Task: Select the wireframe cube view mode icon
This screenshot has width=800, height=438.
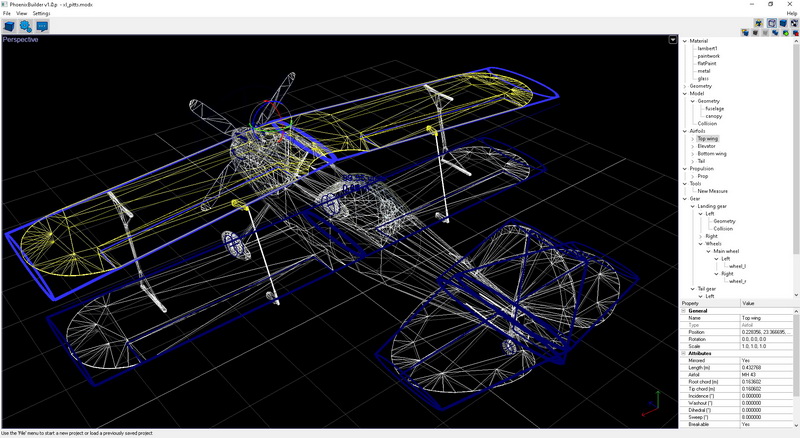Action: click(772, 23)
